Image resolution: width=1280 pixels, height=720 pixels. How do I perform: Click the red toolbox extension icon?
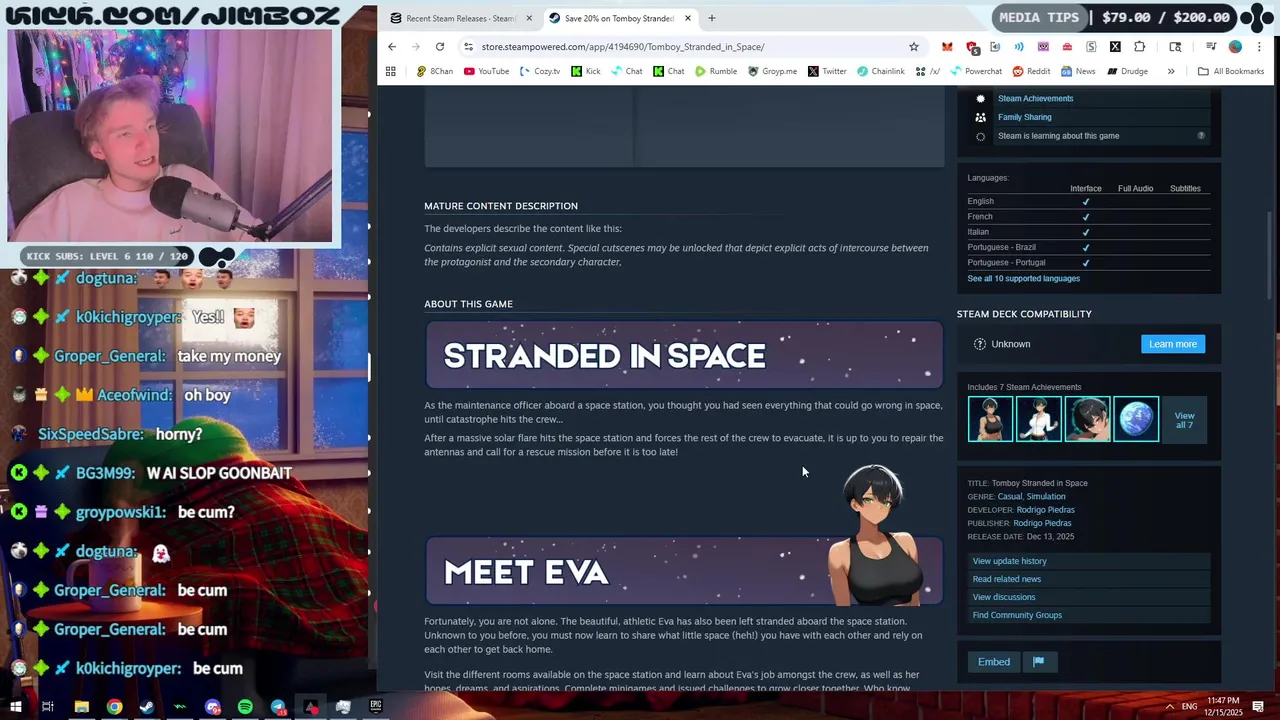tap(1067, 47)
